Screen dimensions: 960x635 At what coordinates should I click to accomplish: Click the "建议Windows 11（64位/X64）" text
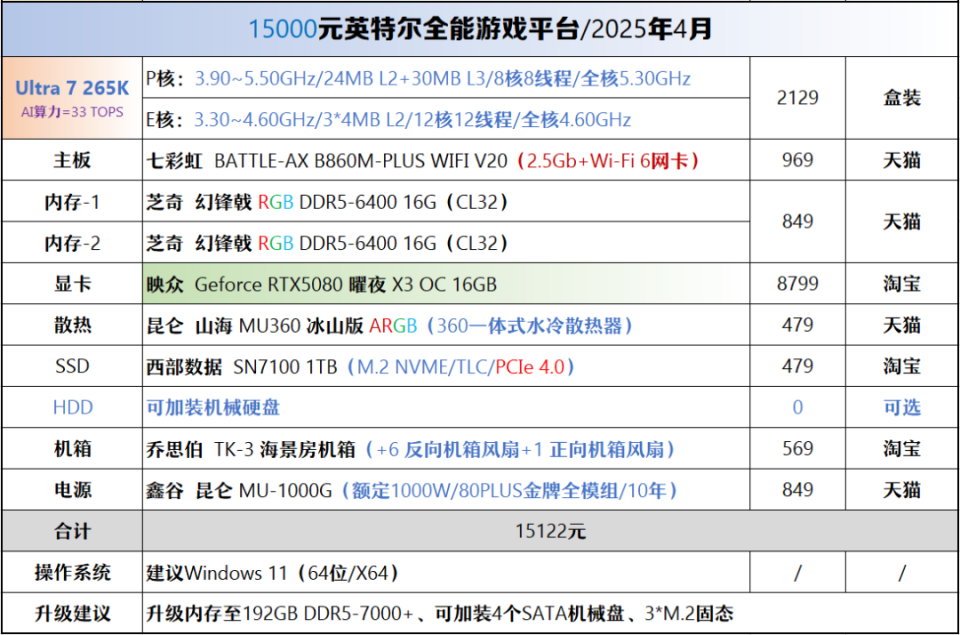(x=272, y=573)
